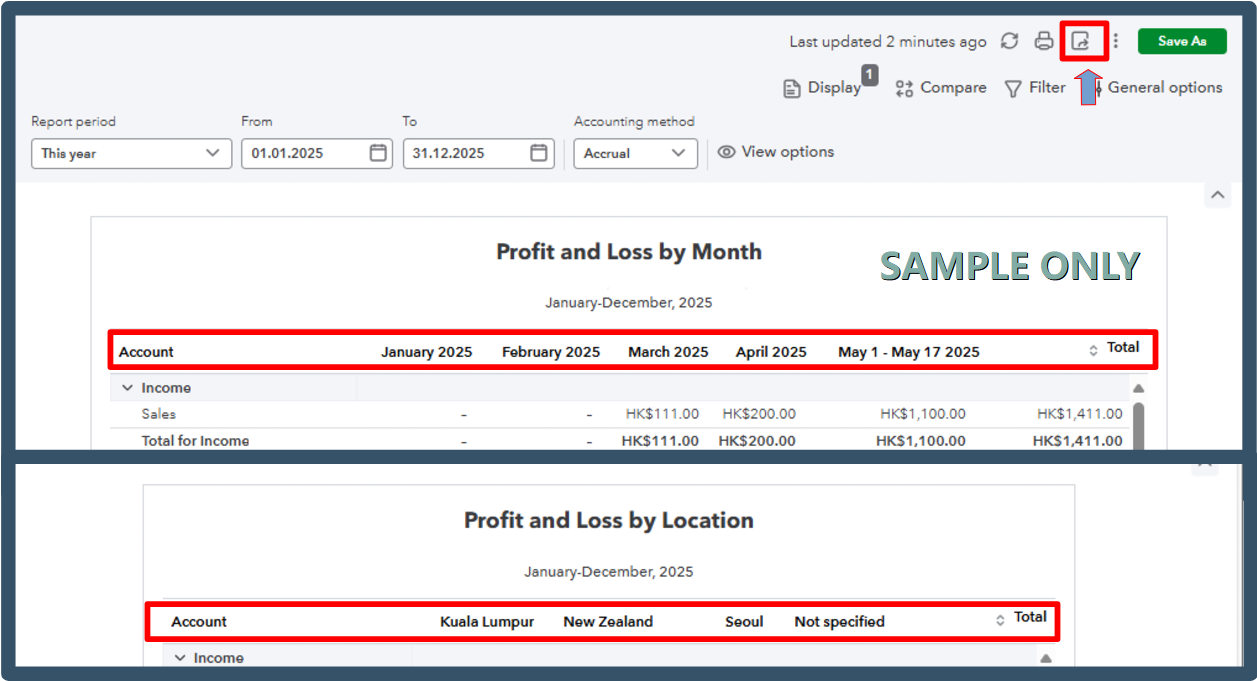
Task: Open the Accounting method dropdown
Action: point(635,153)
